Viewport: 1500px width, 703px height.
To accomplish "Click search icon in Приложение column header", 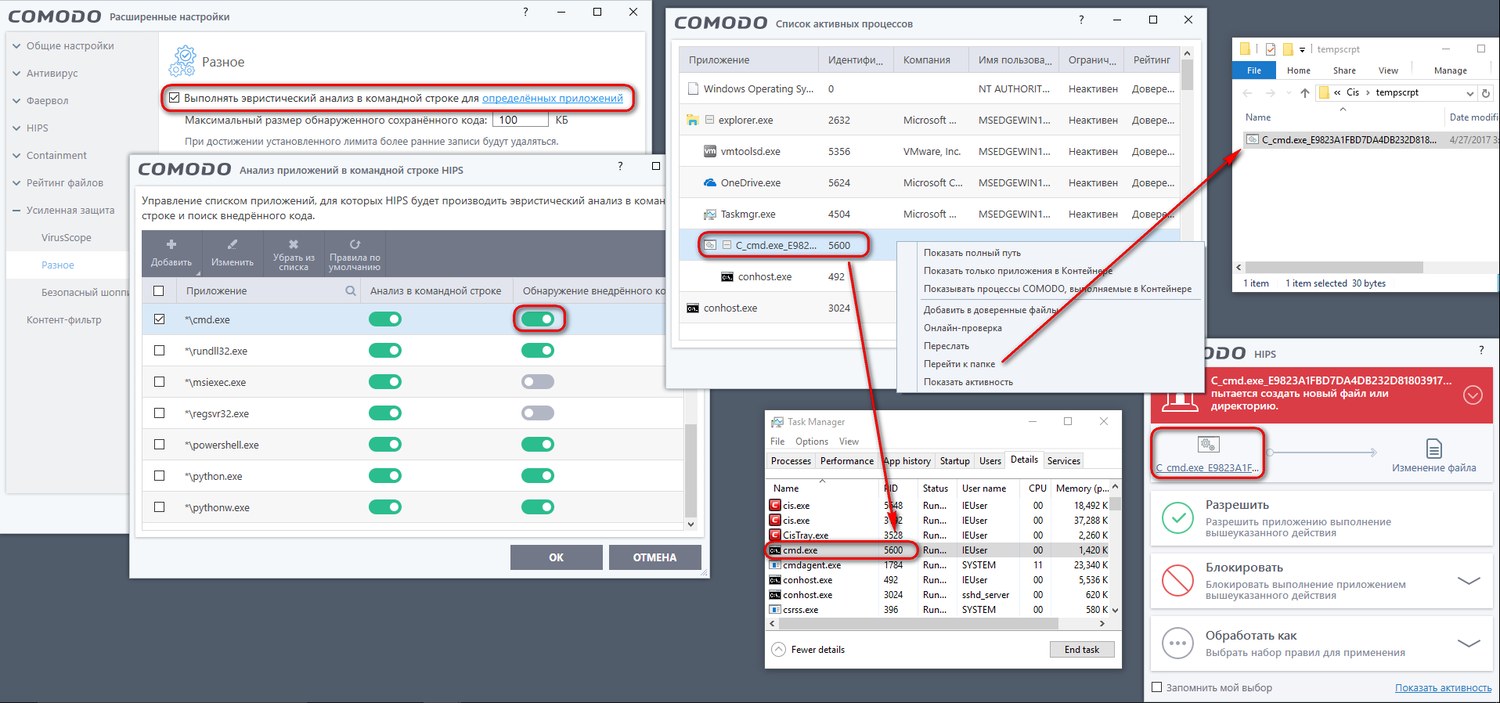I will click(x=350, y=291).
